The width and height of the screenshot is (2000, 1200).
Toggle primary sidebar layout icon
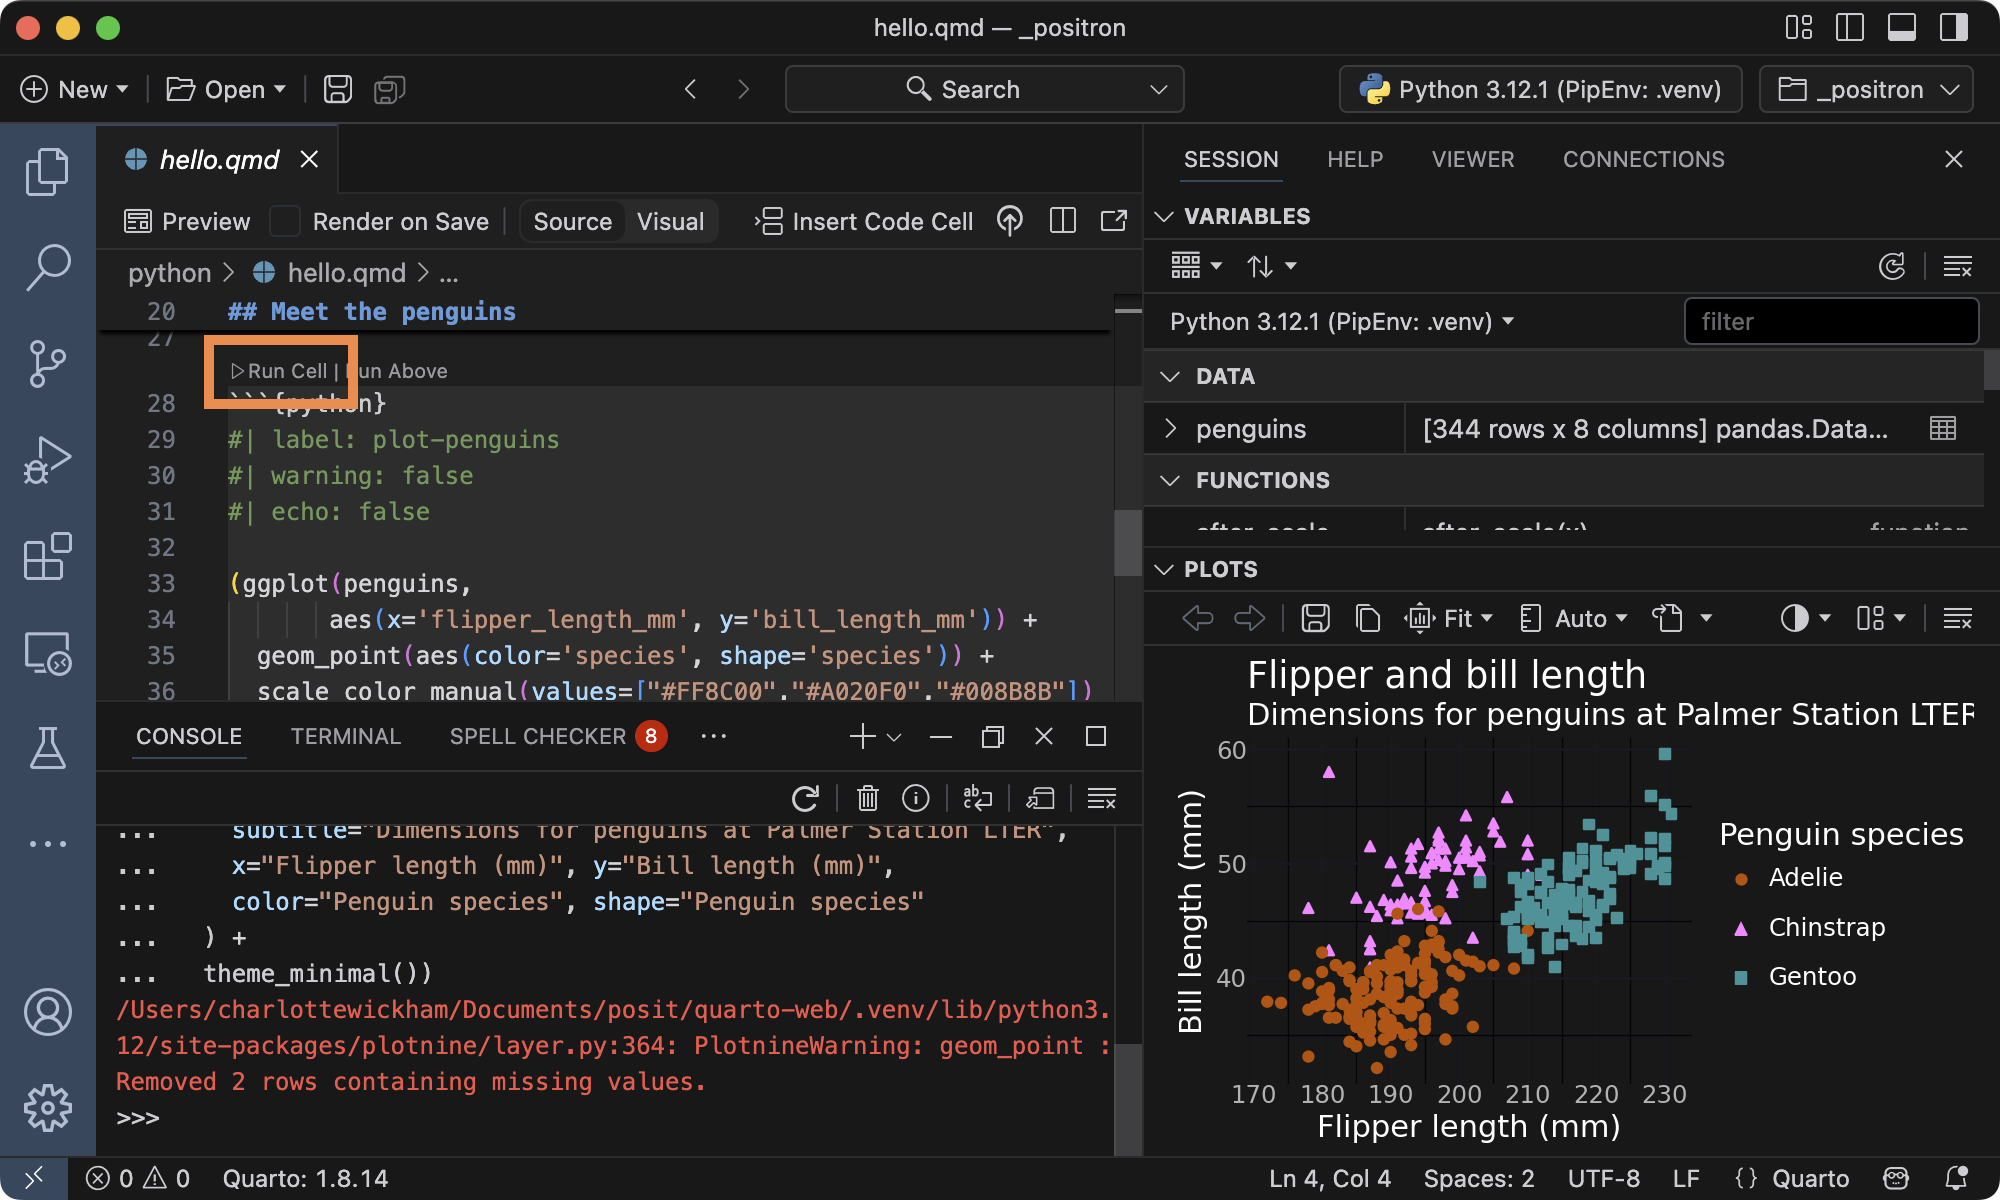click(x=1850, y=27)
